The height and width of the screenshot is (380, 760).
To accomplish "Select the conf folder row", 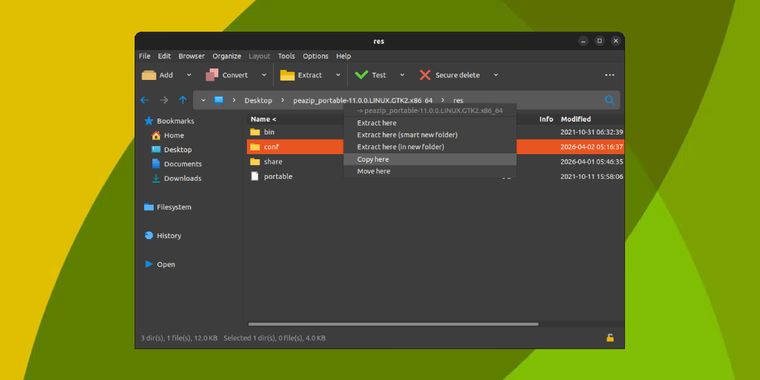I will click(435, 147).
